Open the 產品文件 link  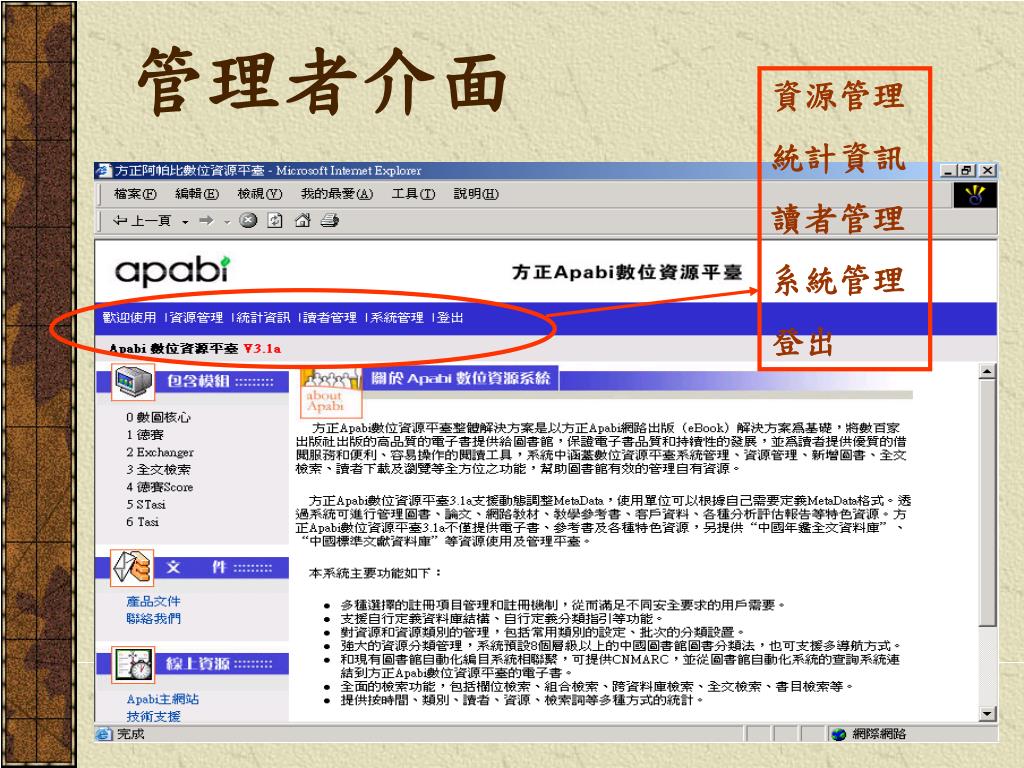tap(153, 601)
